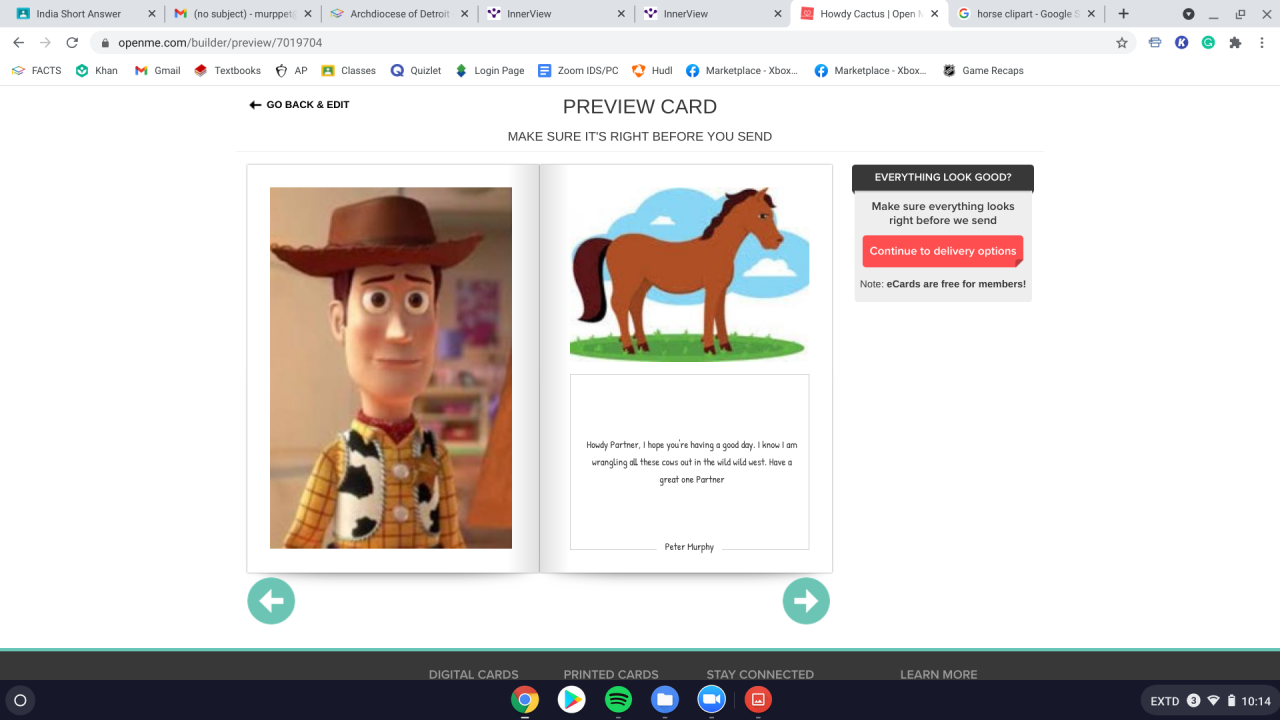Close the (no subject) Gmail tab
Viewport: 1280px width, 720px height.
point(308,14)
